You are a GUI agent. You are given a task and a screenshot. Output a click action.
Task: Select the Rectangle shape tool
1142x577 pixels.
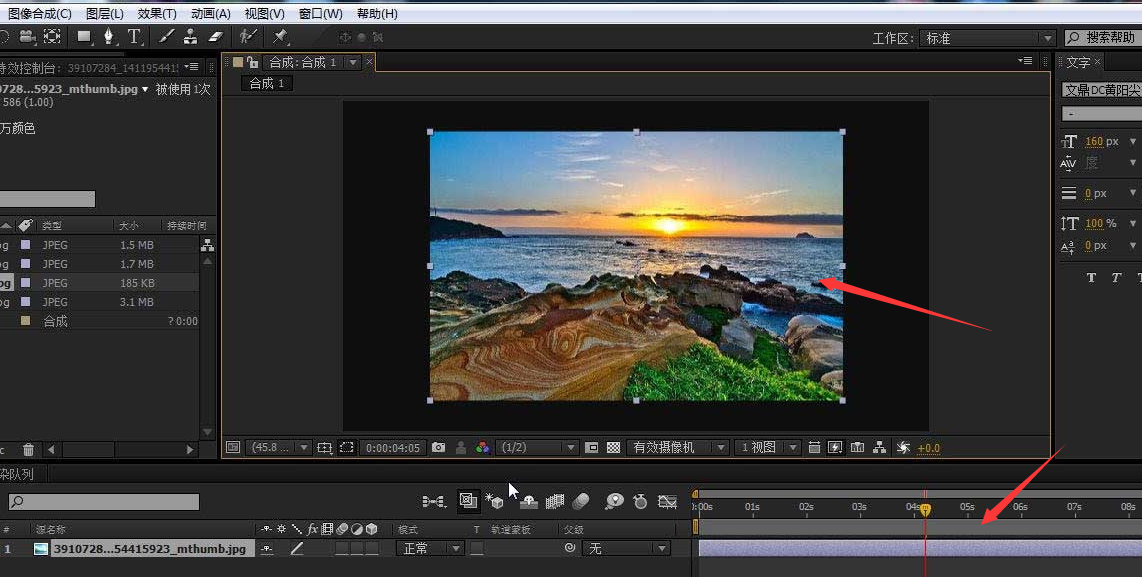coord(84,37)
